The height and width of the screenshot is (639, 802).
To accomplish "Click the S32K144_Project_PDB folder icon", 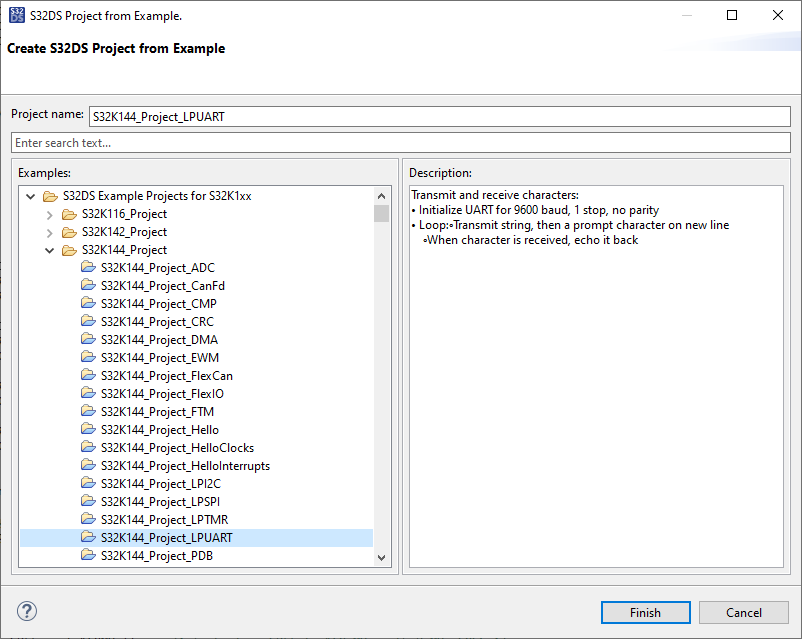I will click(x=88, y=556).
